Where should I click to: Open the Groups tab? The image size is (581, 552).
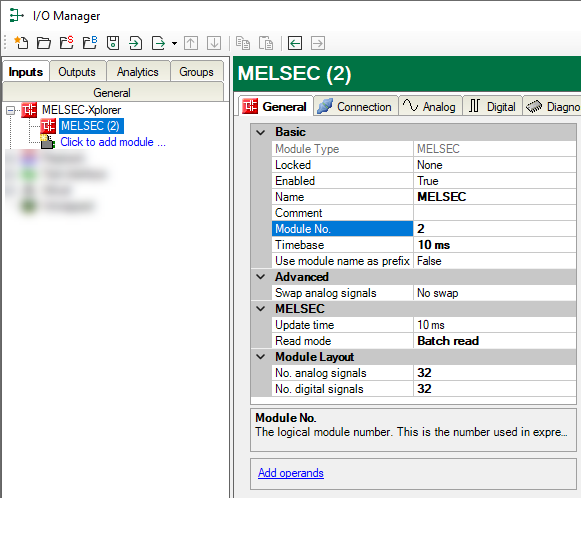196,72
